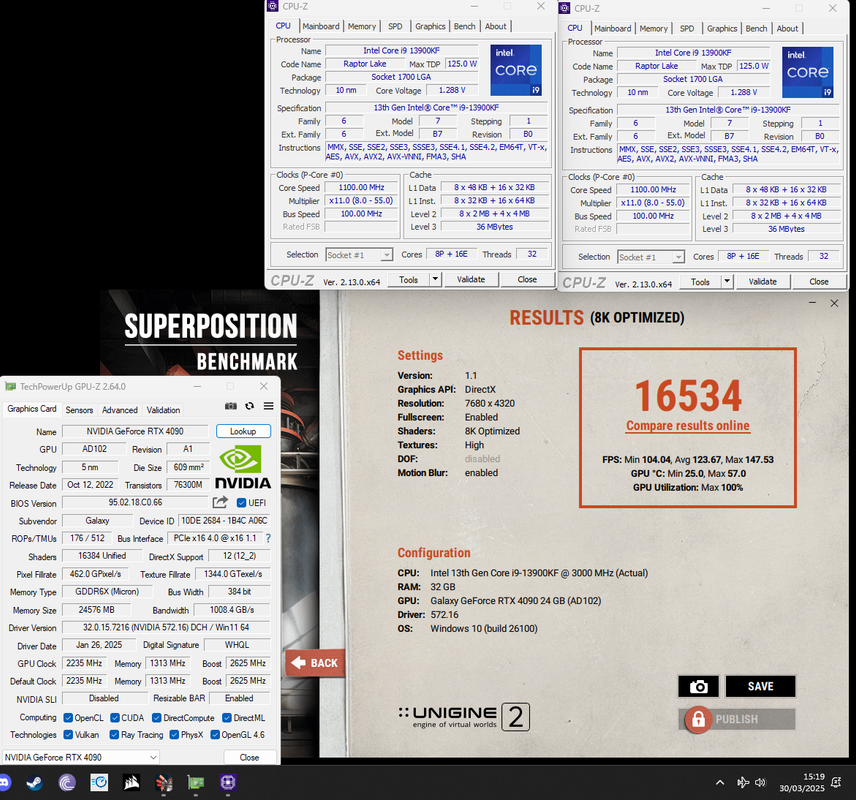Toggle the PhysX checkbox
Image resolution: width=856 pixels, height=800 pixels.
click(174, 734)
